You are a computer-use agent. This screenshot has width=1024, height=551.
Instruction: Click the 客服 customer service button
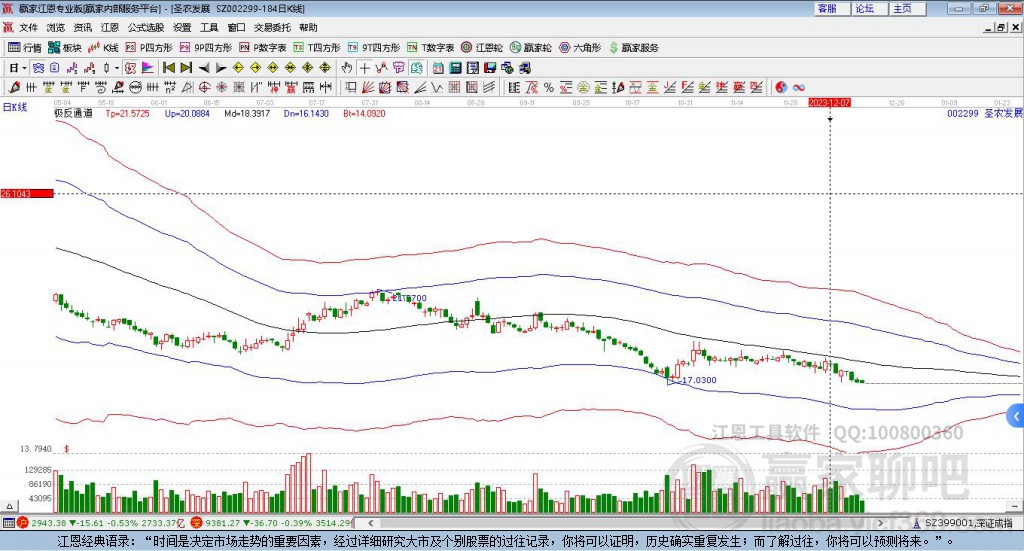827,8
